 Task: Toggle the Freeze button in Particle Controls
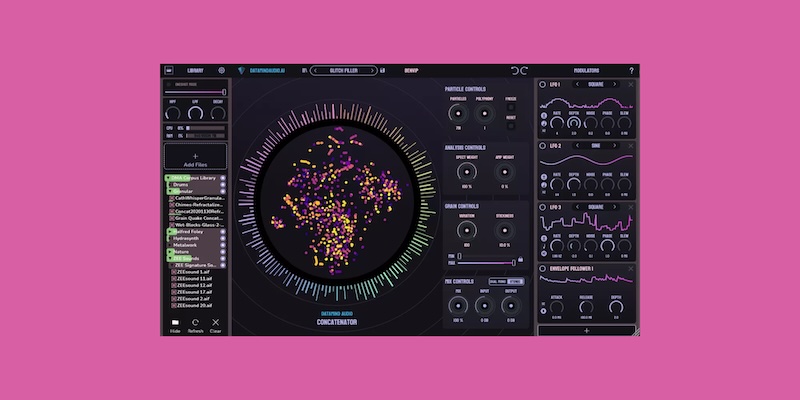tap(511, 107)
